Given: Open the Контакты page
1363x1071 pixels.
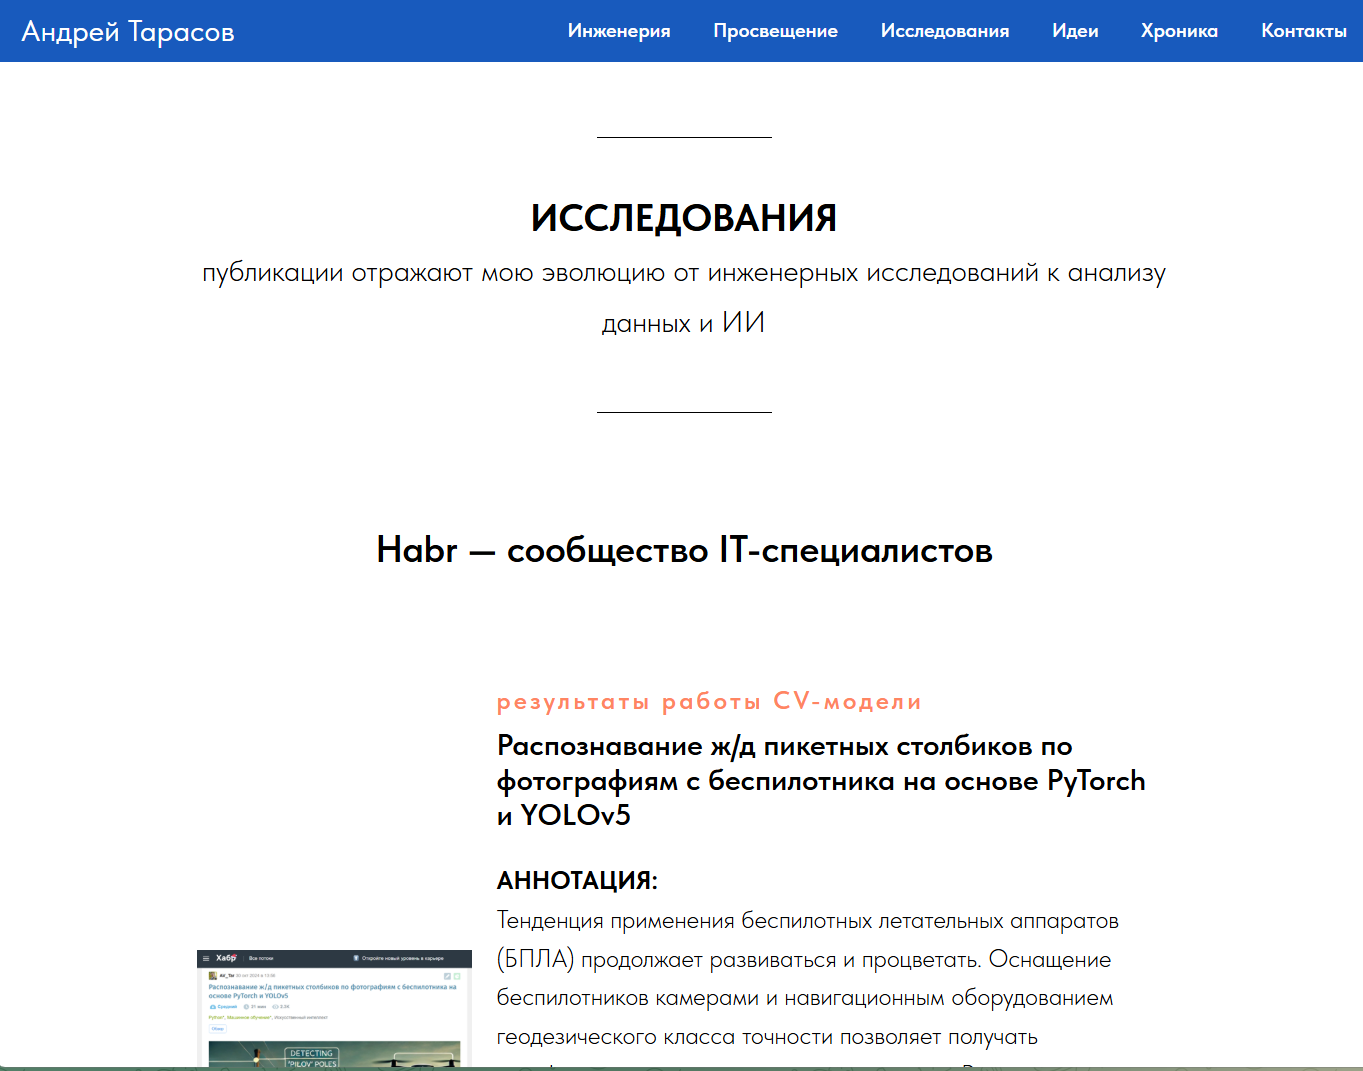Looking at the screenshot, I should point(1304,31).
